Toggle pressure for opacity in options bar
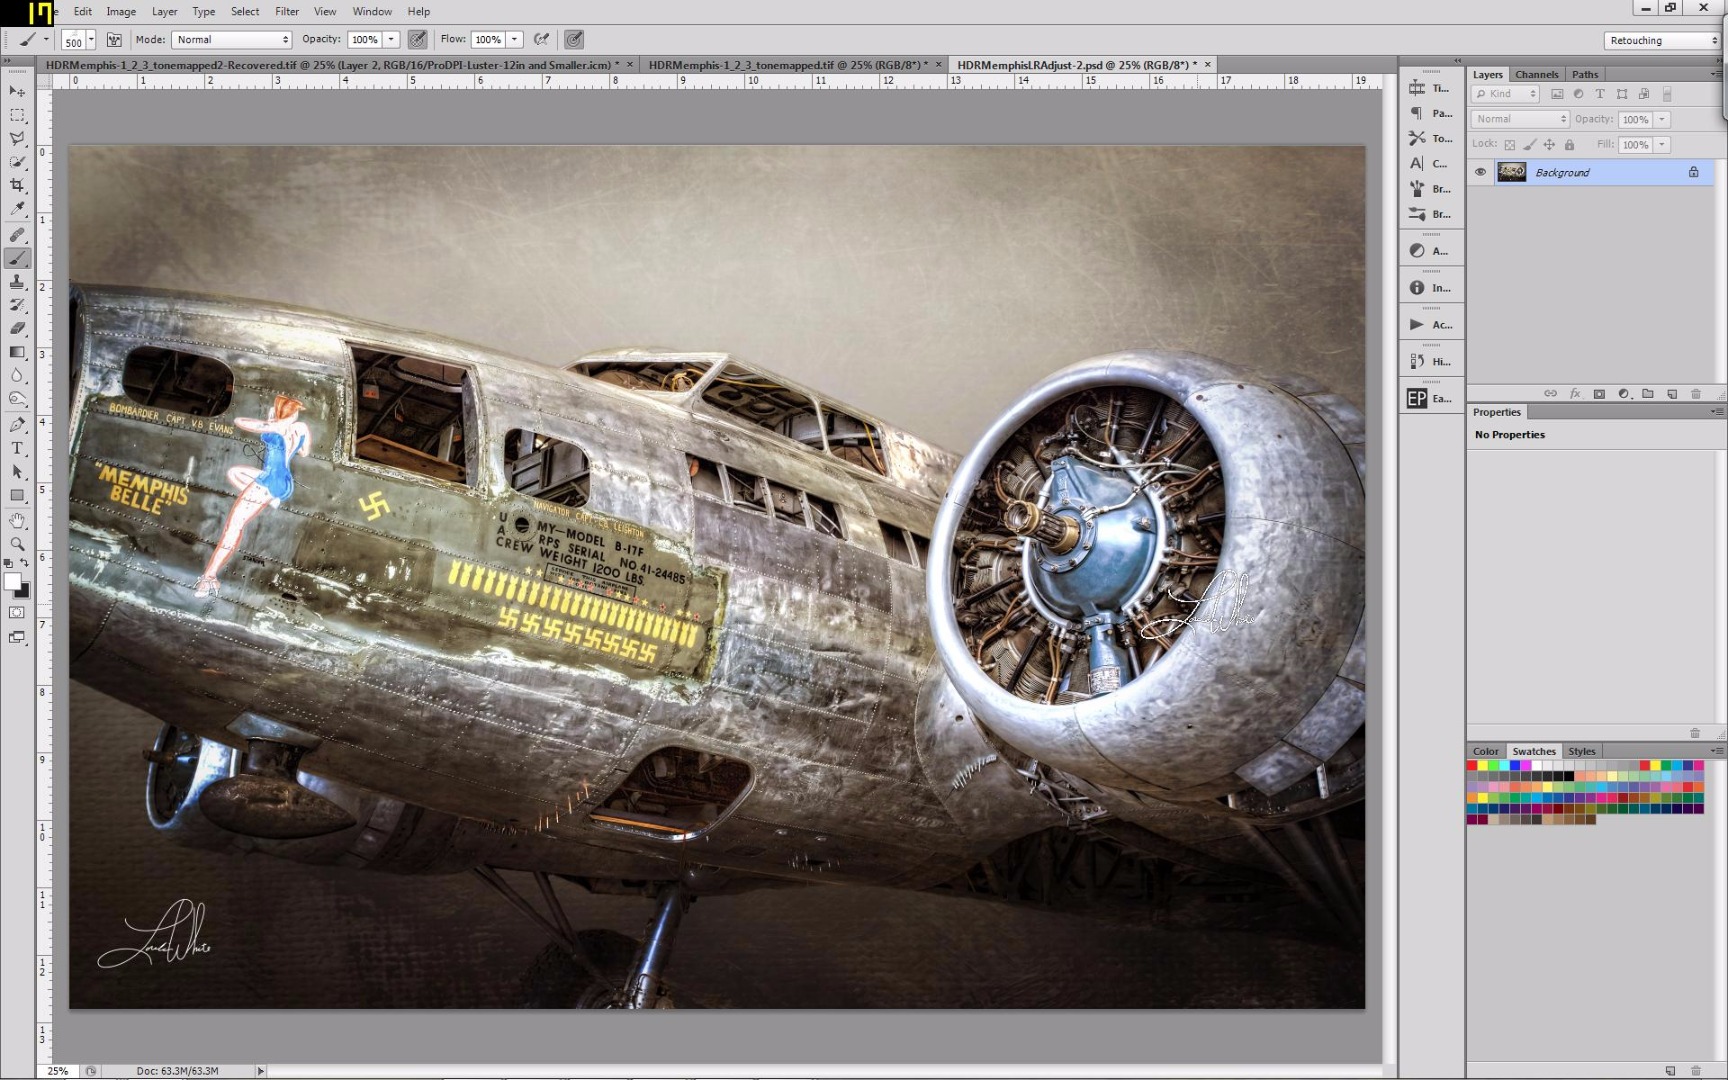Viewport: 1728px width, 1080px height. click(x=417, y=40)
